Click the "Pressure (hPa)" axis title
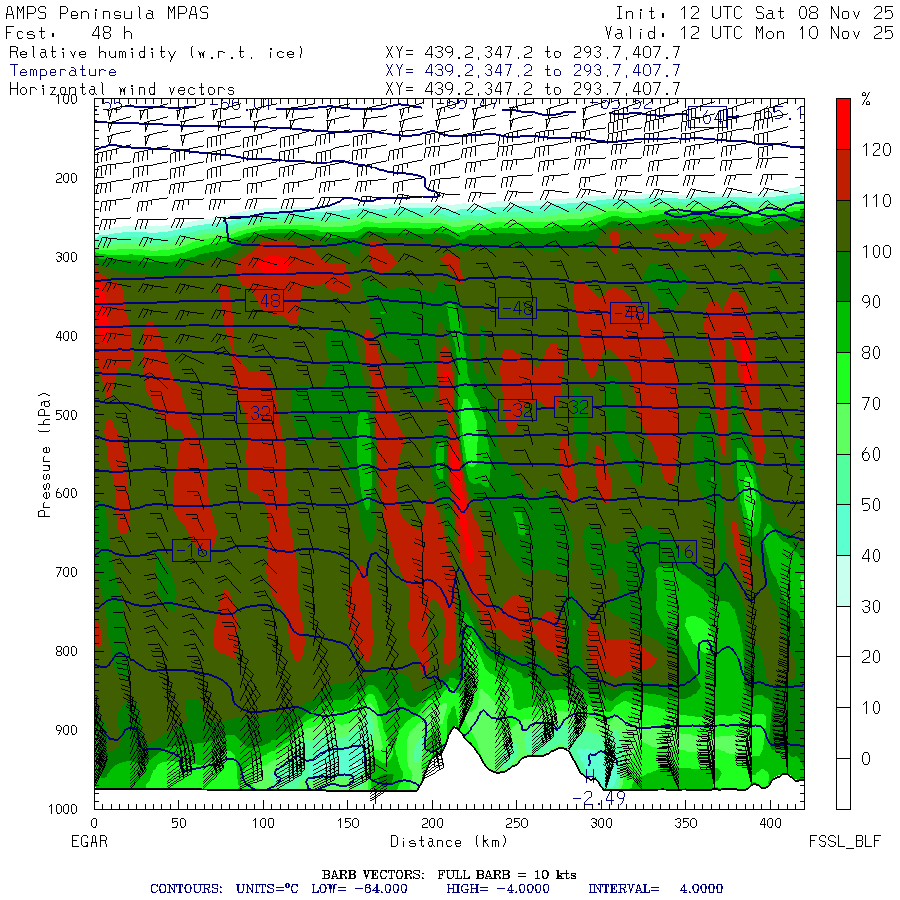 coord(44,455)
